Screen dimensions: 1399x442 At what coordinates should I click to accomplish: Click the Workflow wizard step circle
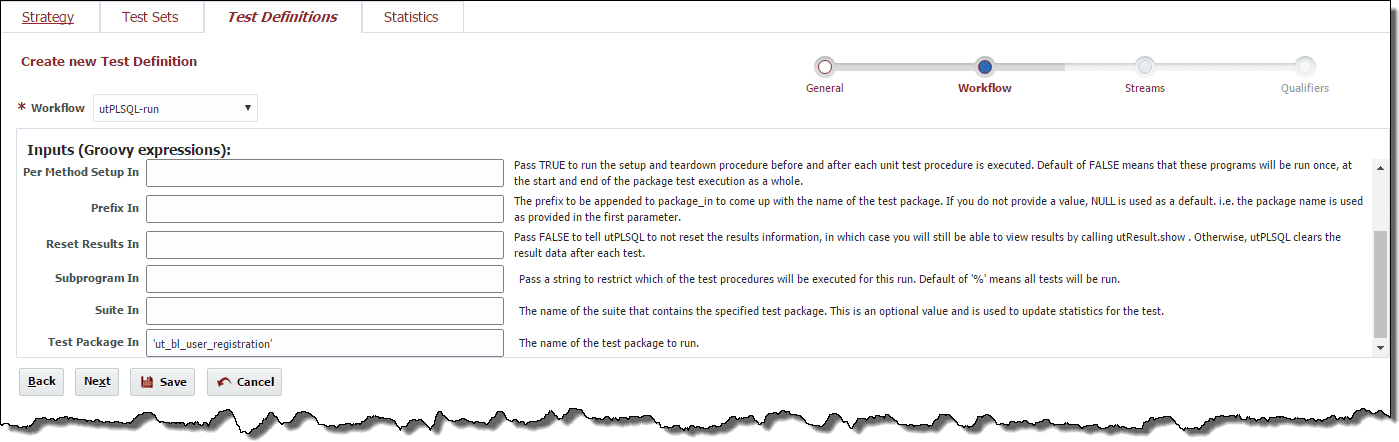[985, 67]
